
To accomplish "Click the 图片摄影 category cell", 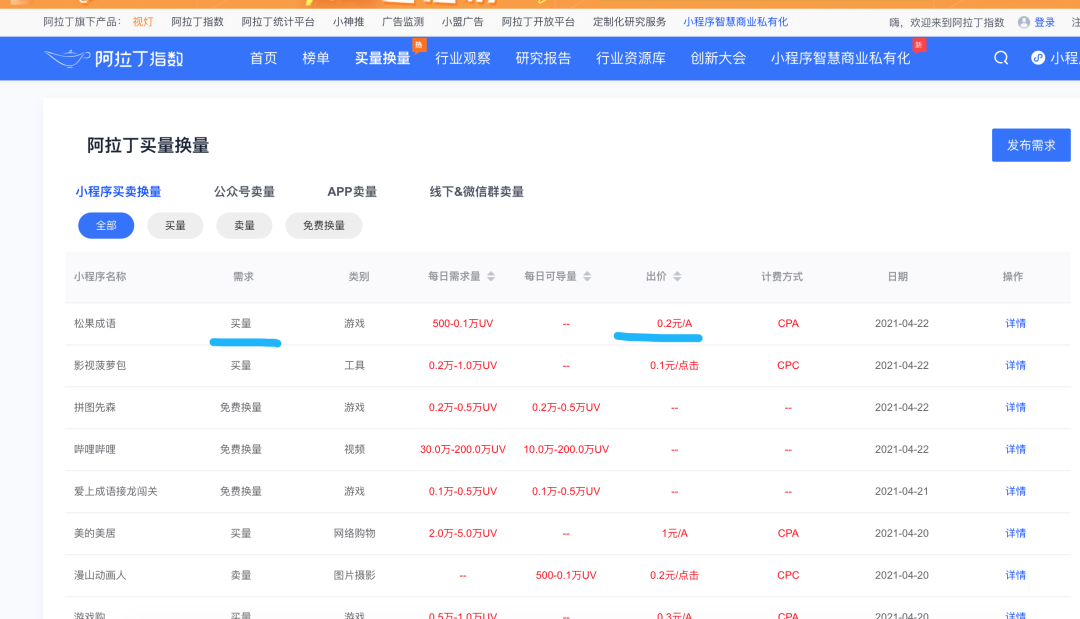I will tap(354, 576).
